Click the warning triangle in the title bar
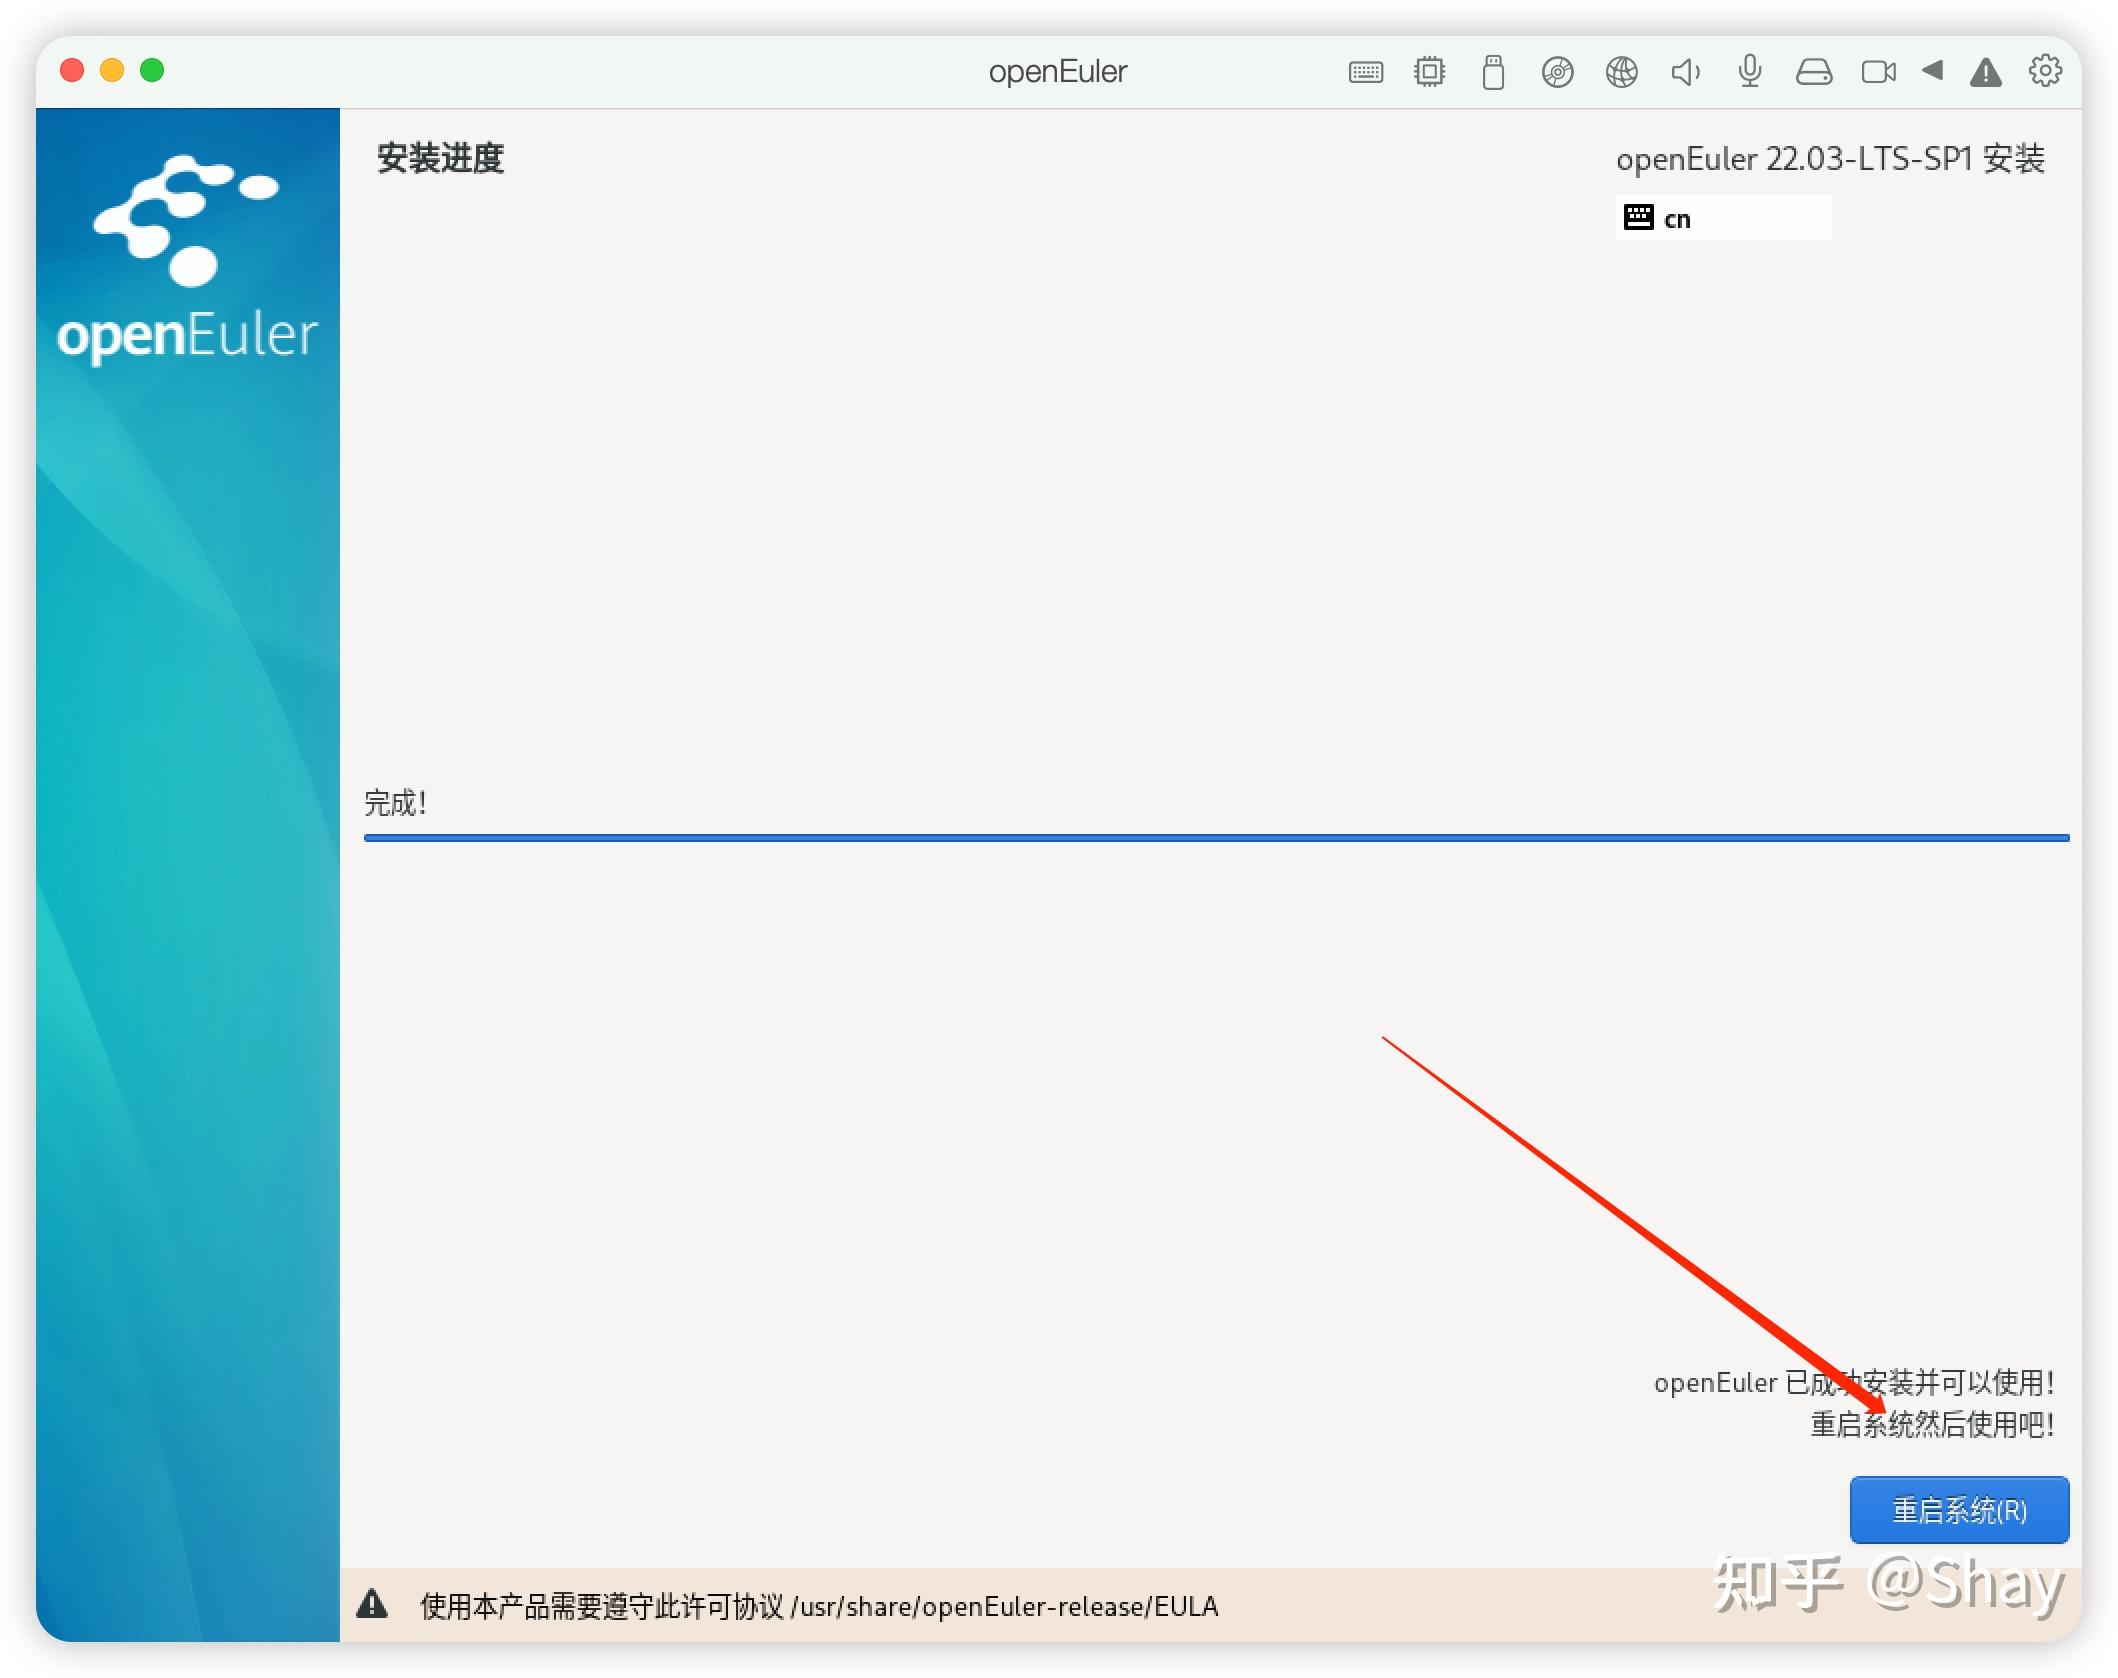Image resolution: width=2118 pixels, height=1678 pixels. 1985,72
